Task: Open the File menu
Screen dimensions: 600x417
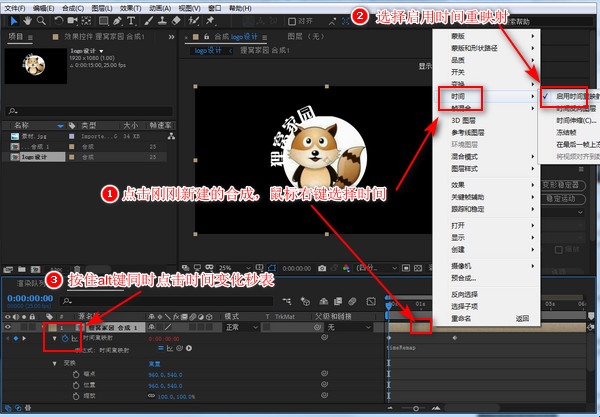Action: point(15,8)
